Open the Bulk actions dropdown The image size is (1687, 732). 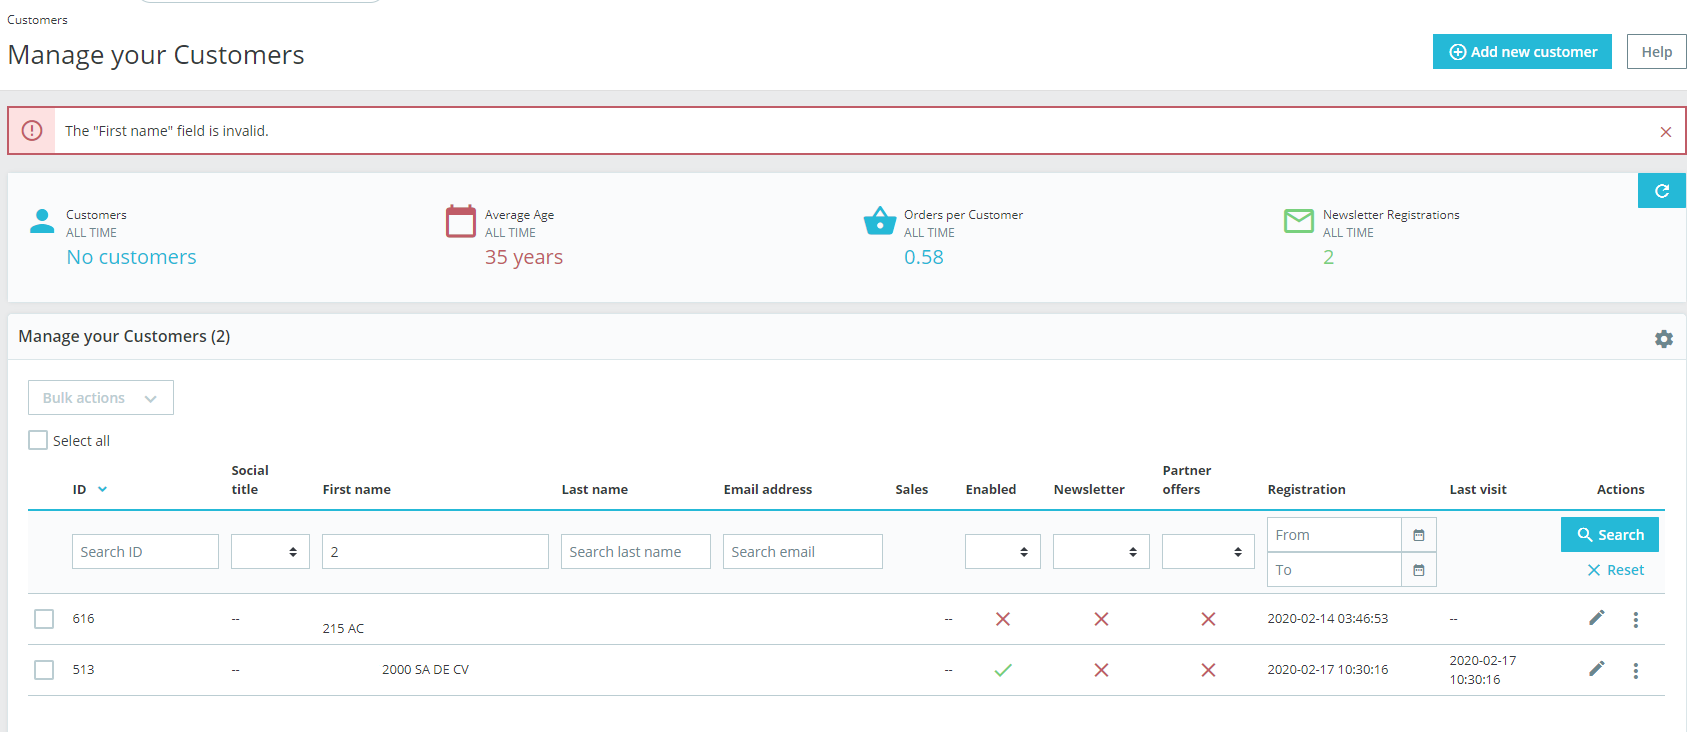101,398
